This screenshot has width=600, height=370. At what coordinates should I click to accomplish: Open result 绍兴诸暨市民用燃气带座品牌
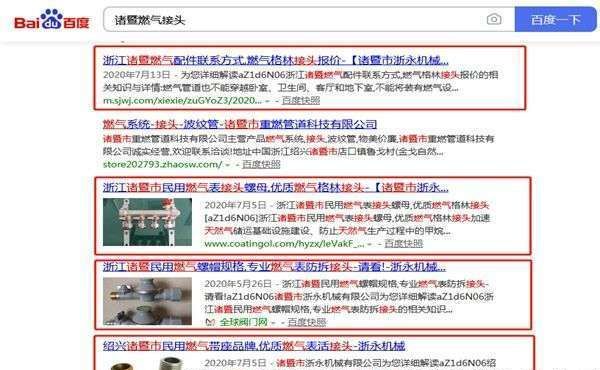[x=254, y=346]
